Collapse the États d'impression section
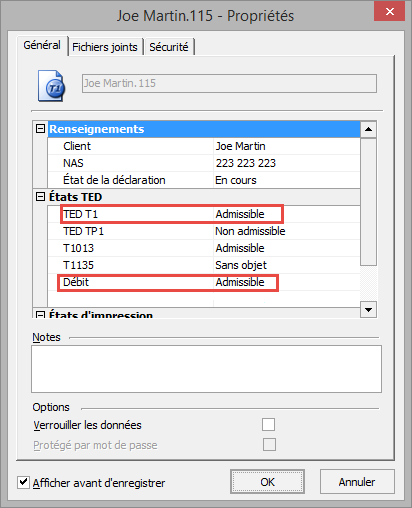The height and width of the screenshot is (508, 412). tap(40, 315)
